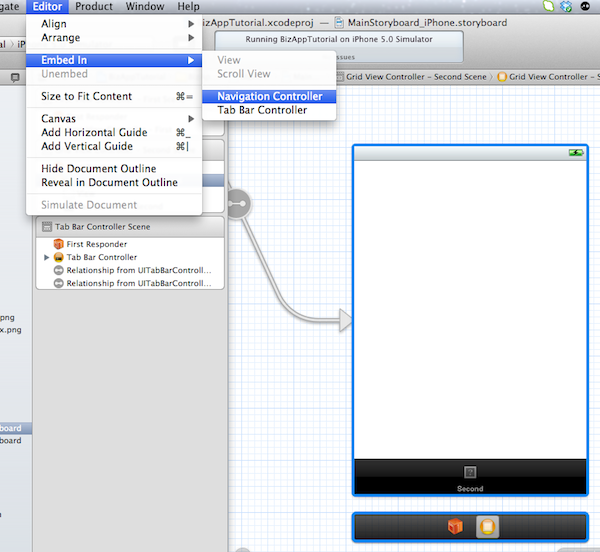Click the Grid View Controller breadcrumb with yellow icon

pos(548,77)
